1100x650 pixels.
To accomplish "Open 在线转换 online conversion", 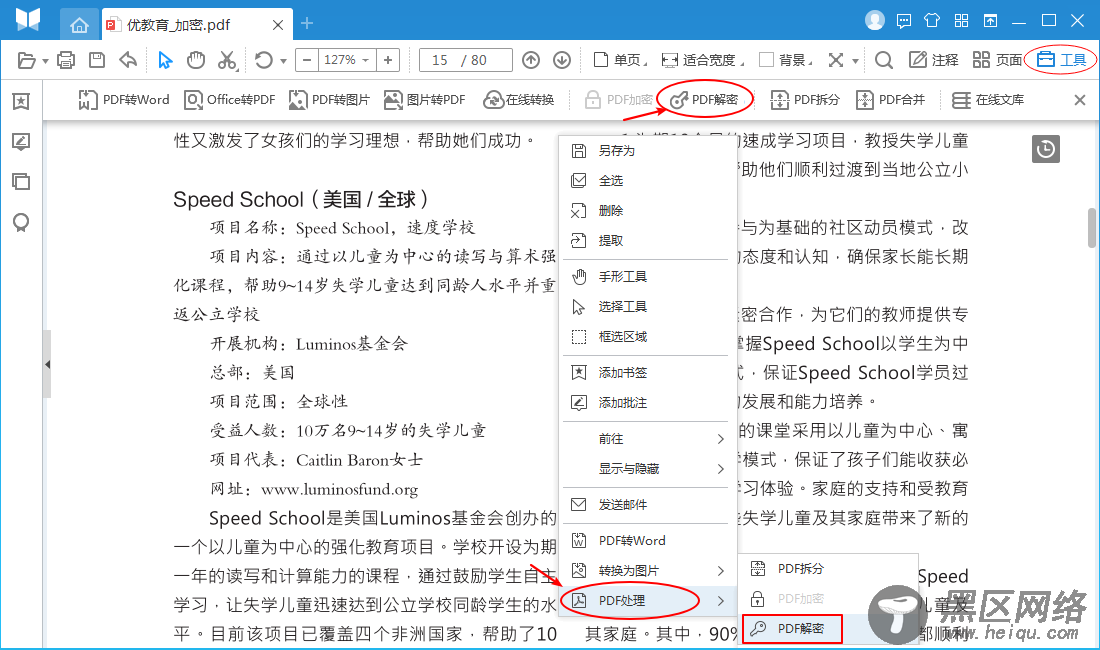I will [518, 100].
